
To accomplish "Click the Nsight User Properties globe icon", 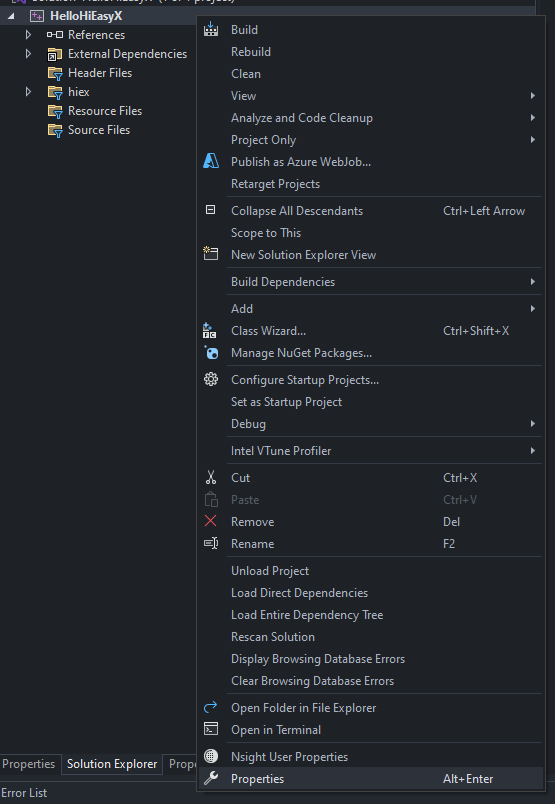I will [211, 756].
